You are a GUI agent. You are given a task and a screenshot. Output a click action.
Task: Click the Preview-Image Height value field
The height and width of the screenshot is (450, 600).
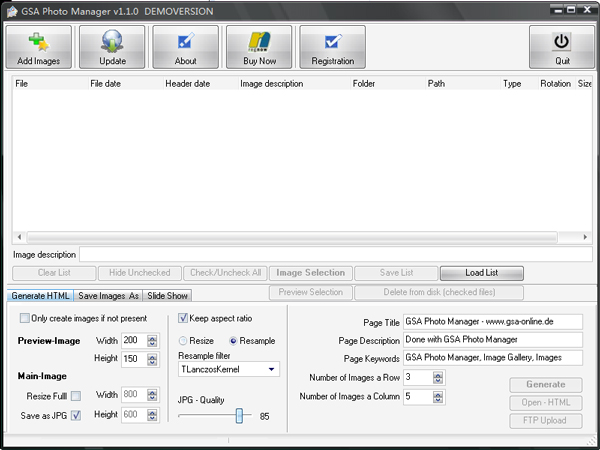pos(134,359)
